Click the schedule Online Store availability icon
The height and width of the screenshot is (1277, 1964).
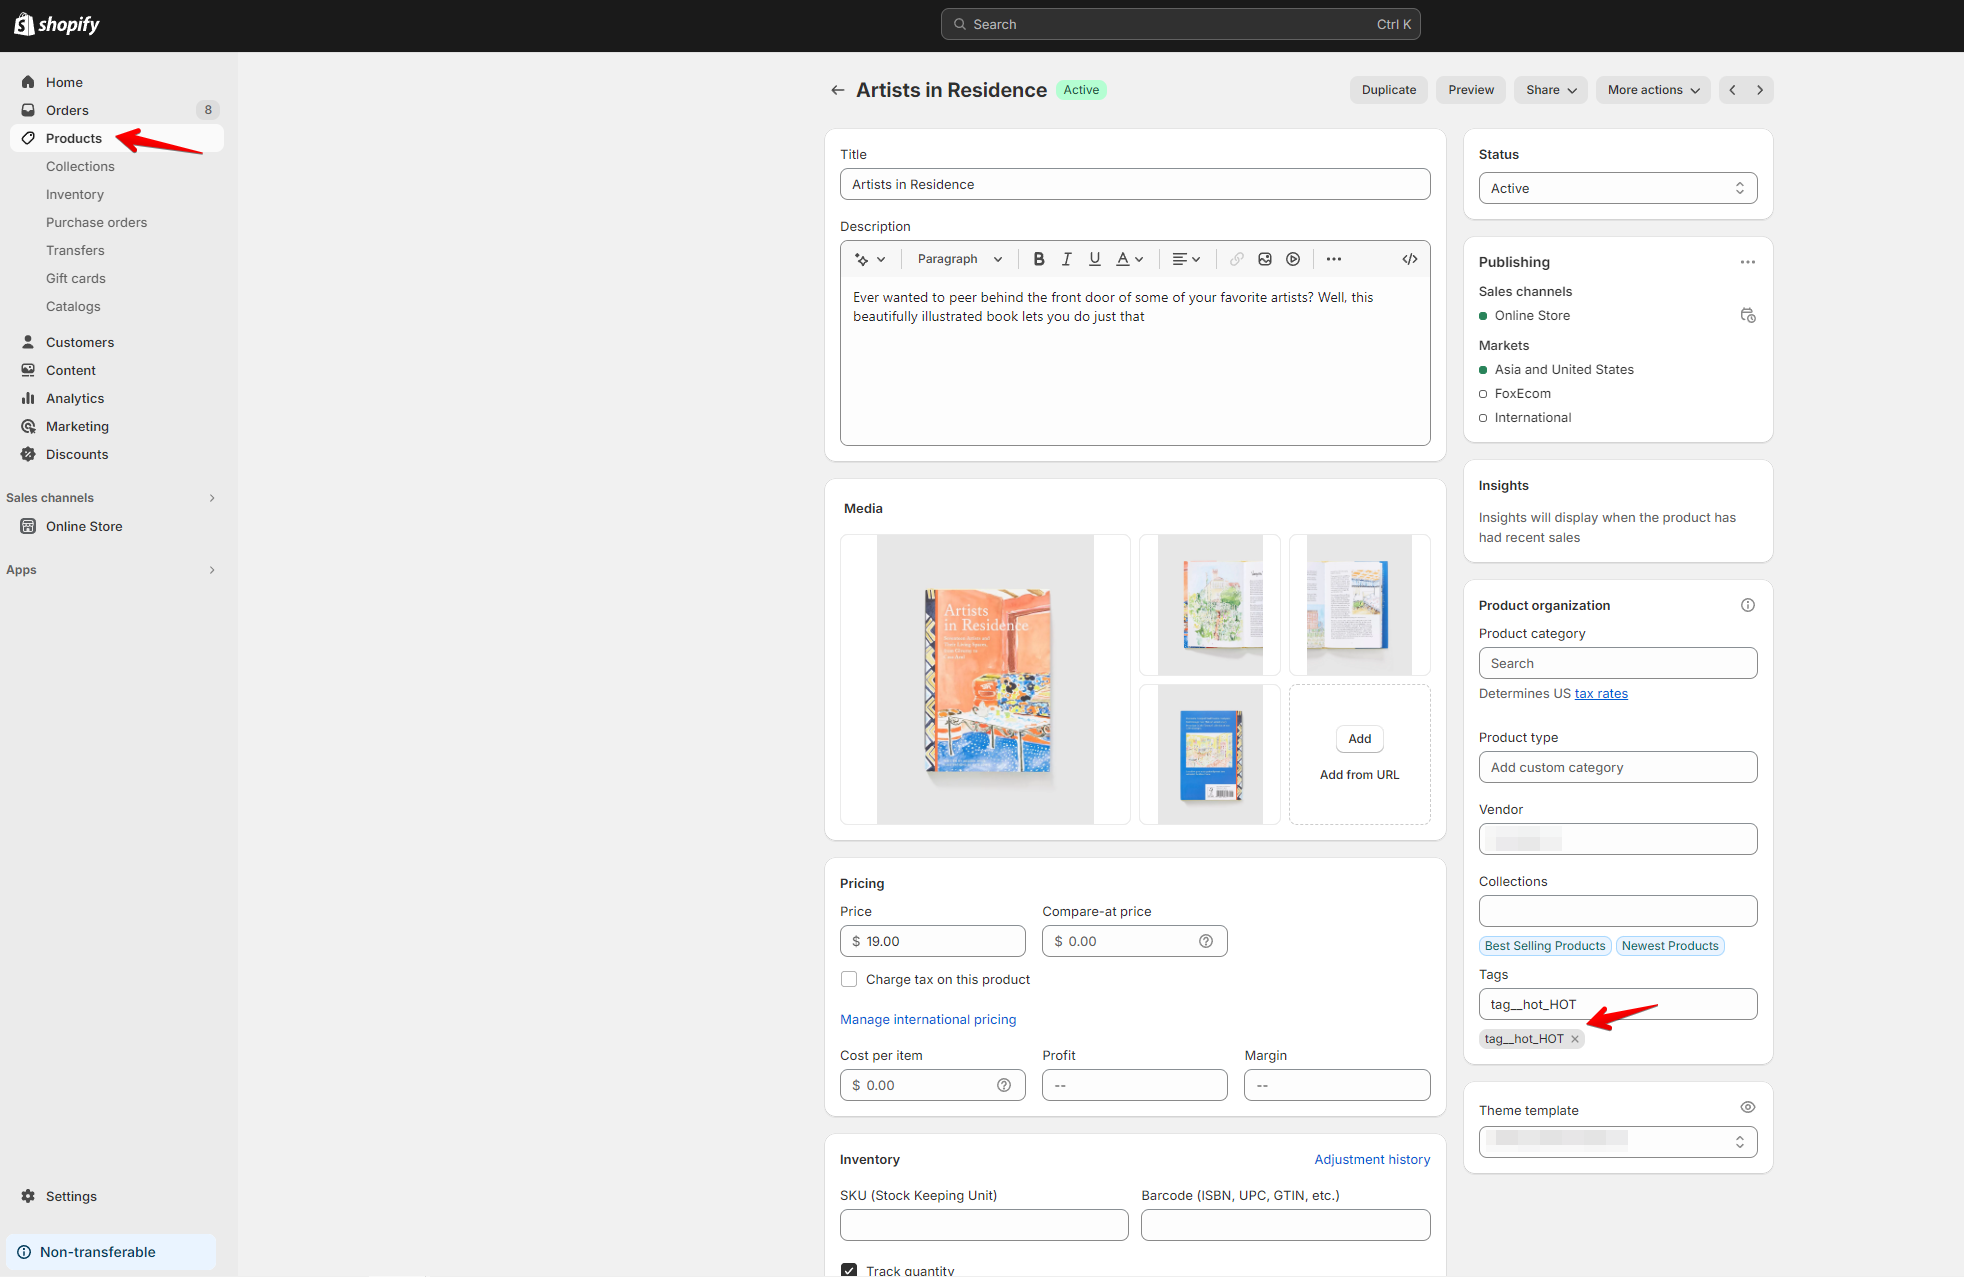tap(1748, 316)
